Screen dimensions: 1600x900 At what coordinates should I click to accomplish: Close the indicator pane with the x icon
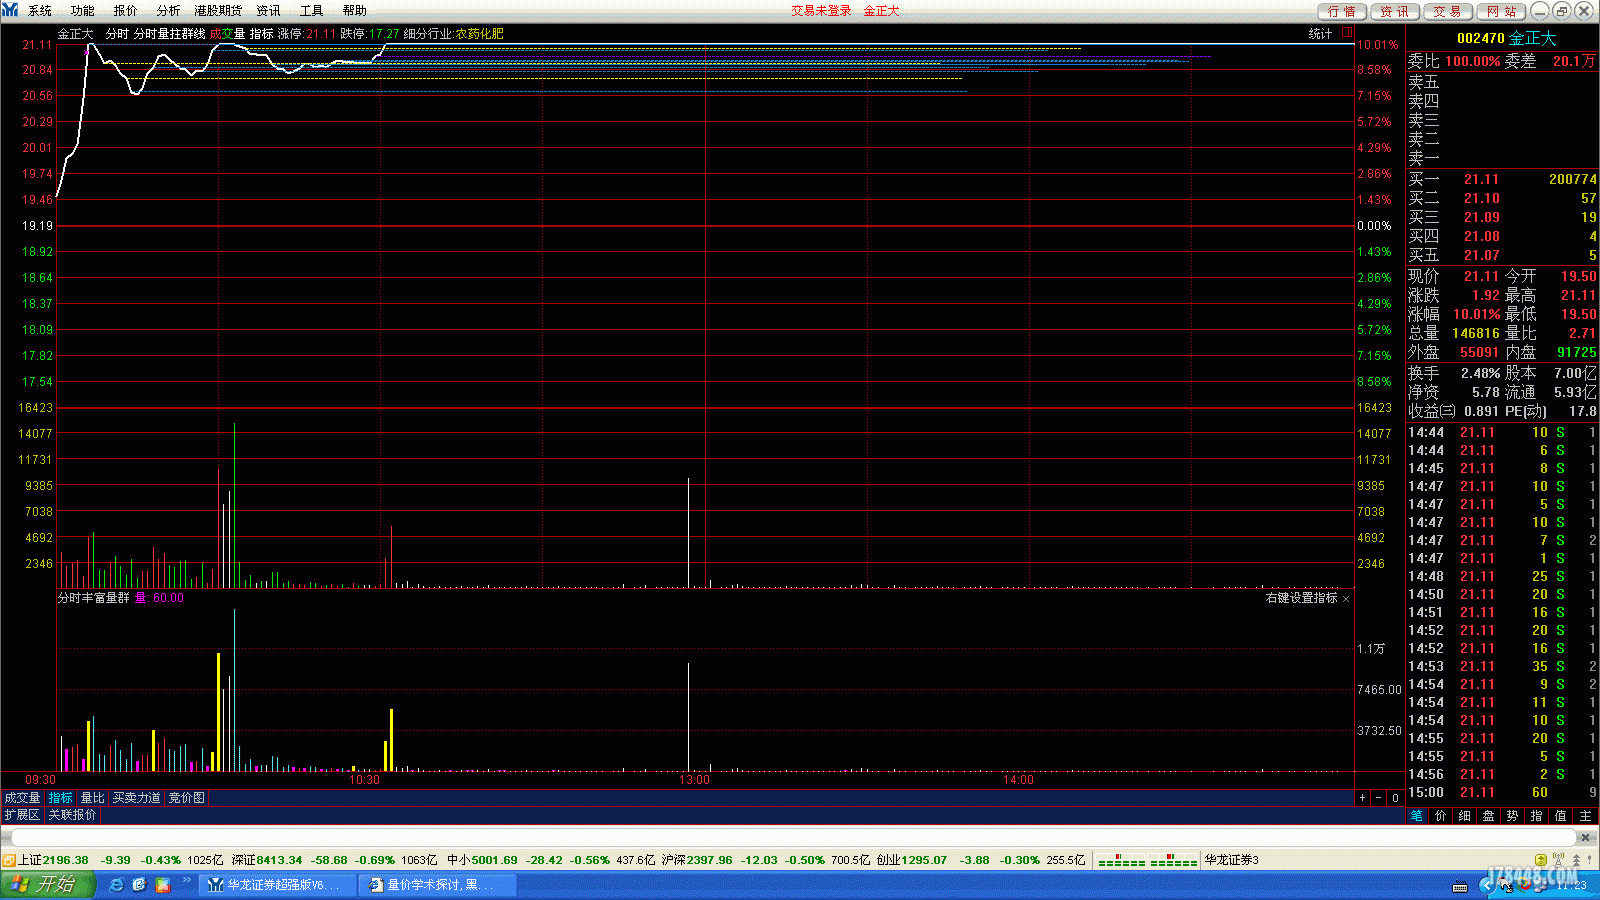tap(1346, 599)
